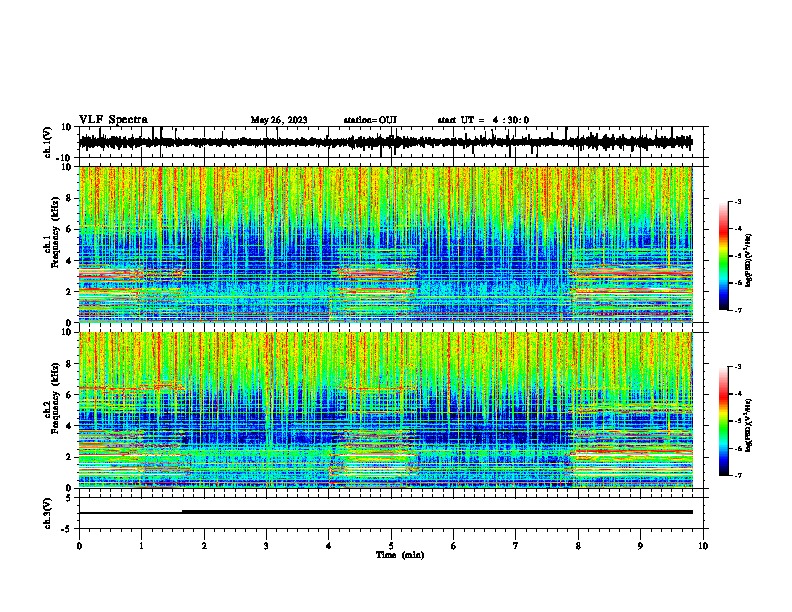Click time axis tick label "9"
The width and height of the screenshot is (792, 612).
click(x=640, y=546)
